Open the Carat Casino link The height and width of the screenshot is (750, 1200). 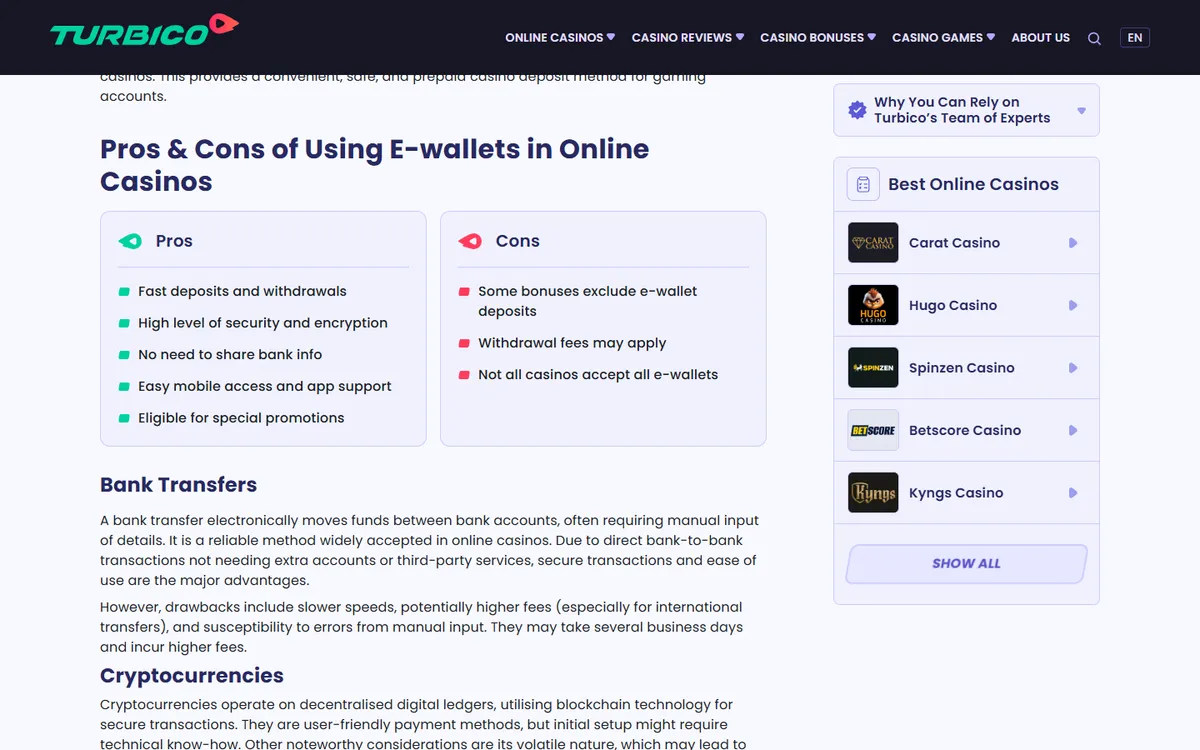tap(954, 243)
